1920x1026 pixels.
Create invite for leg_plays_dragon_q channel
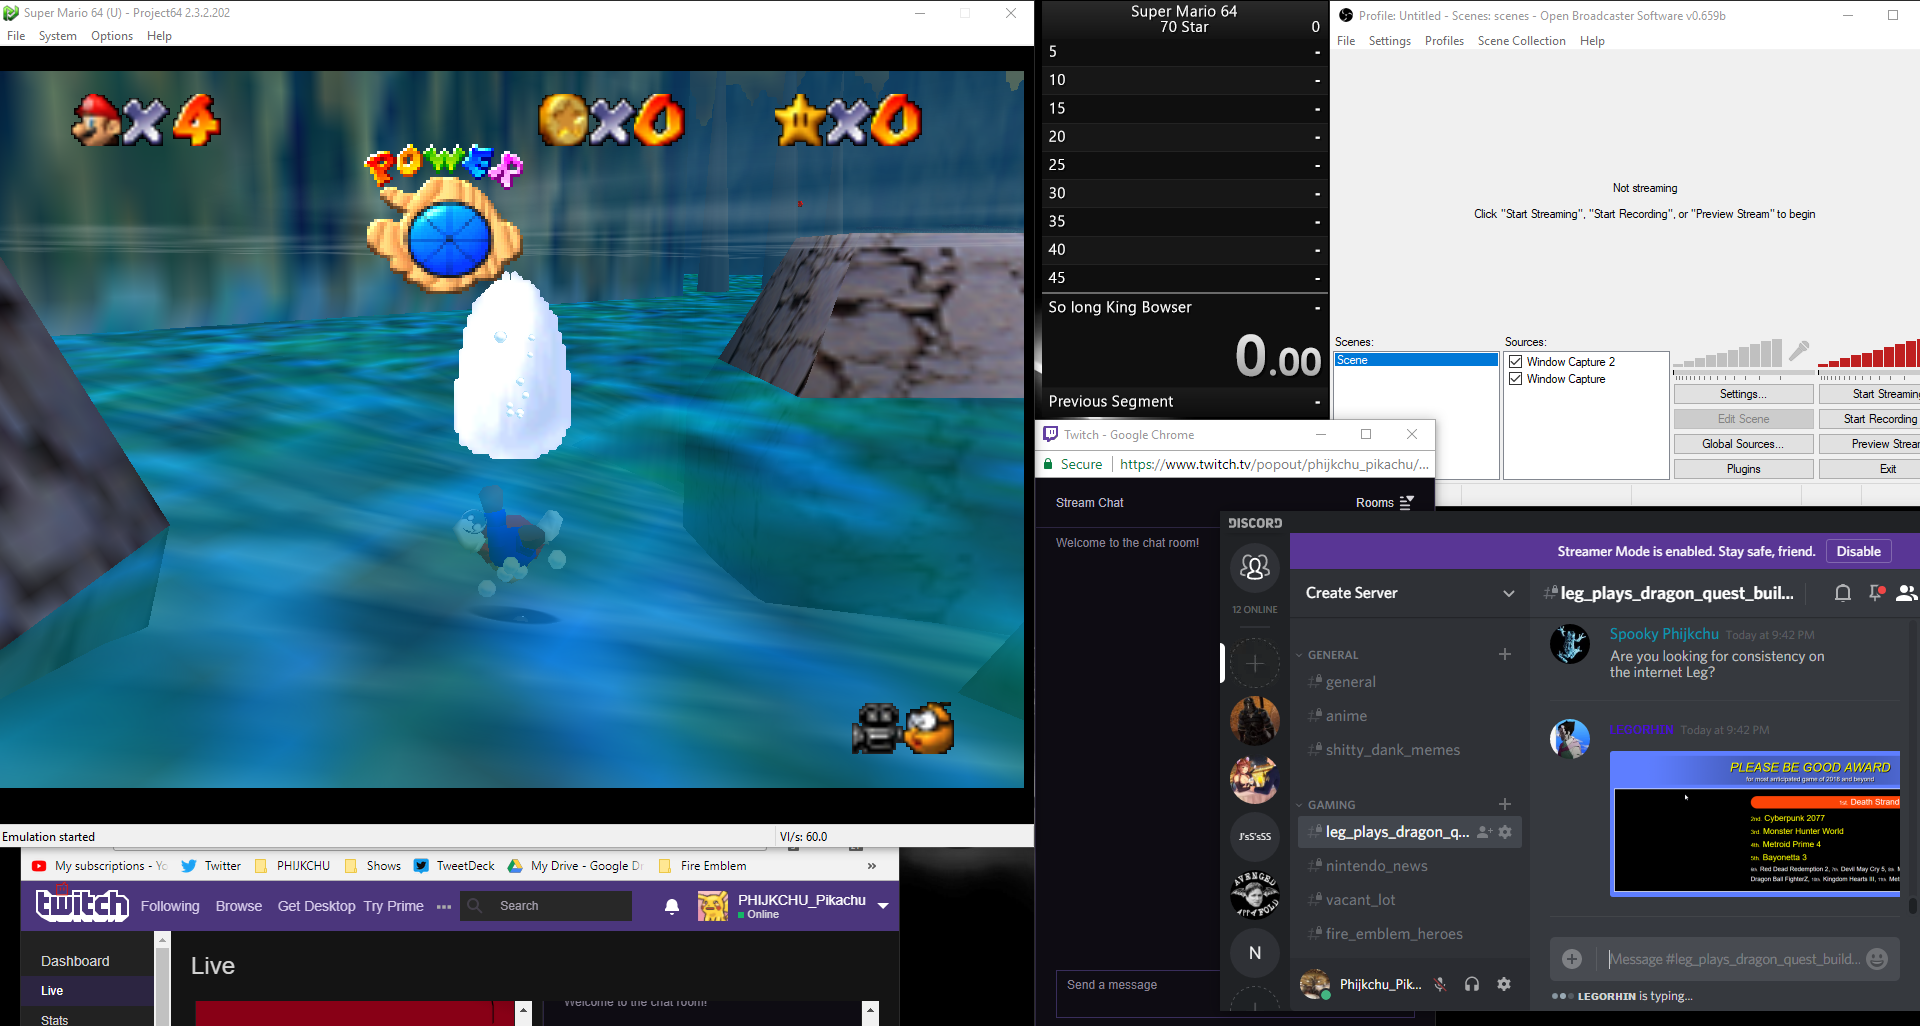(1484, 832)
